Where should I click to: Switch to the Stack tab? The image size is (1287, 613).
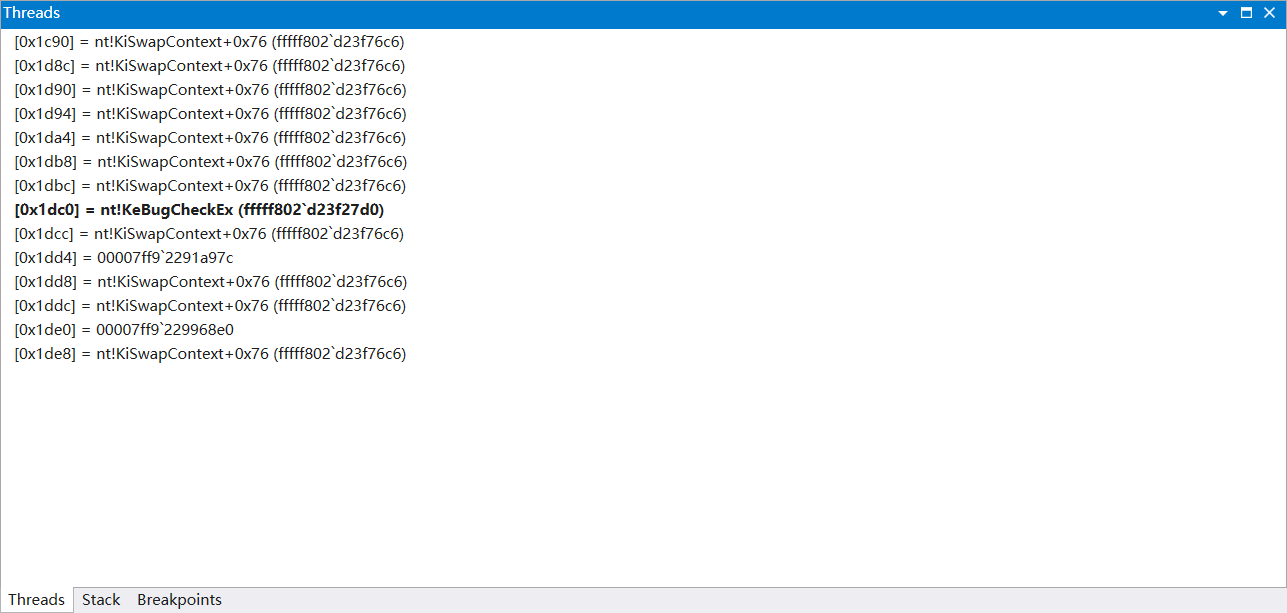point(100,599)
